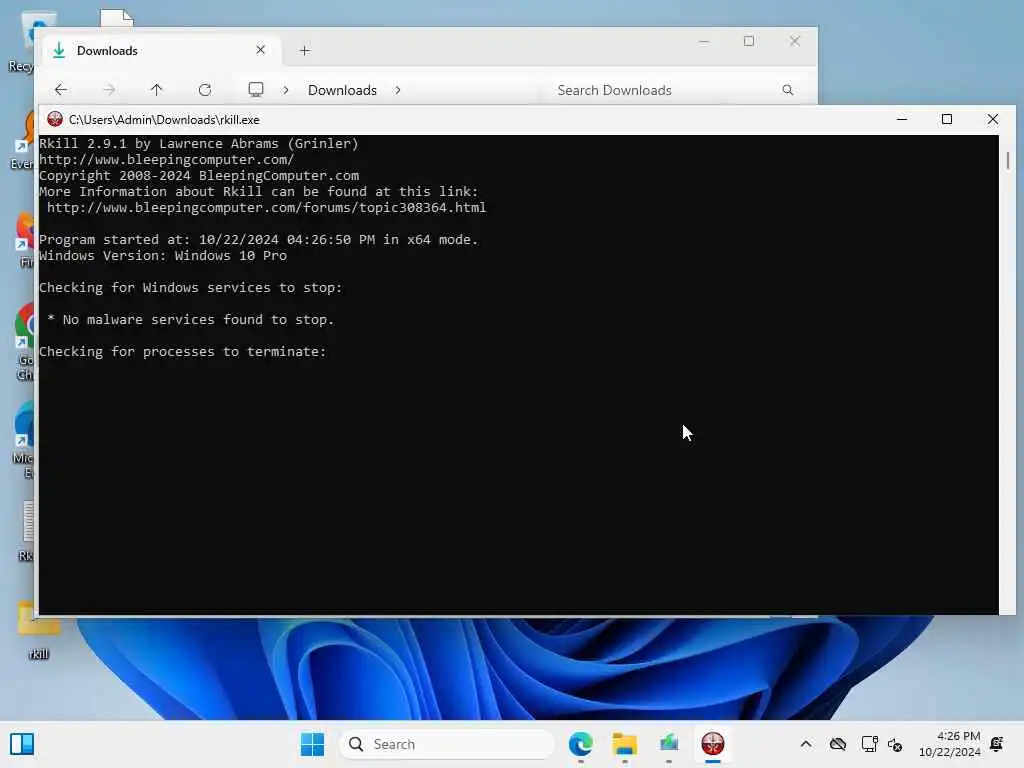Go up one folder level in Explorer
1024x768 pixels.
coord(157,90)
